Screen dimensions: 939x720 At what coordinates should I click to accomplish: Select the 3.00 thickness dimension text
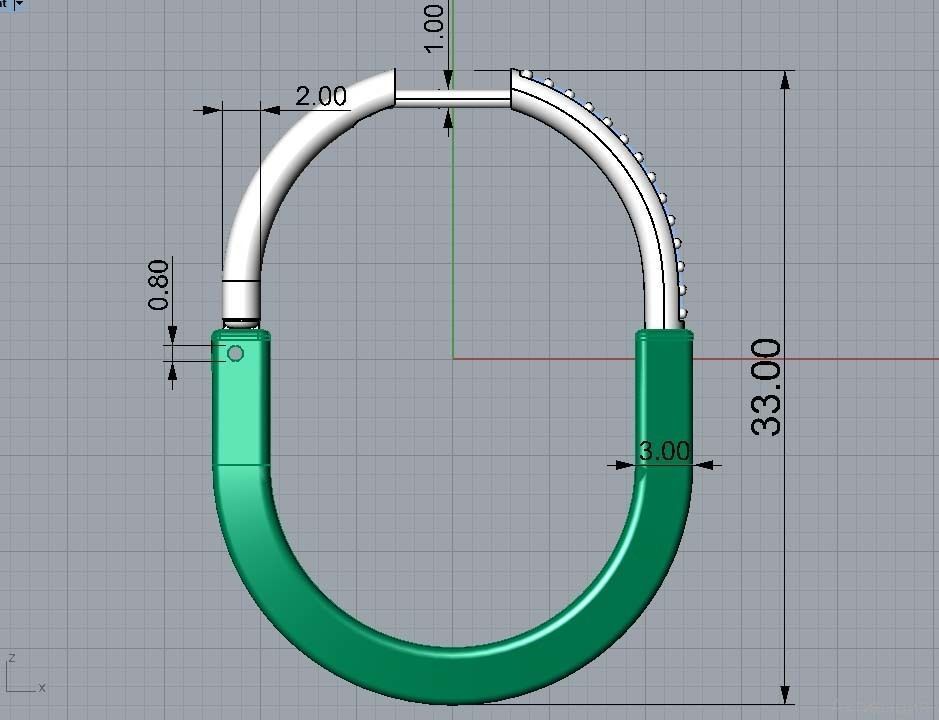pyautogui.click(x=664, y=450)
